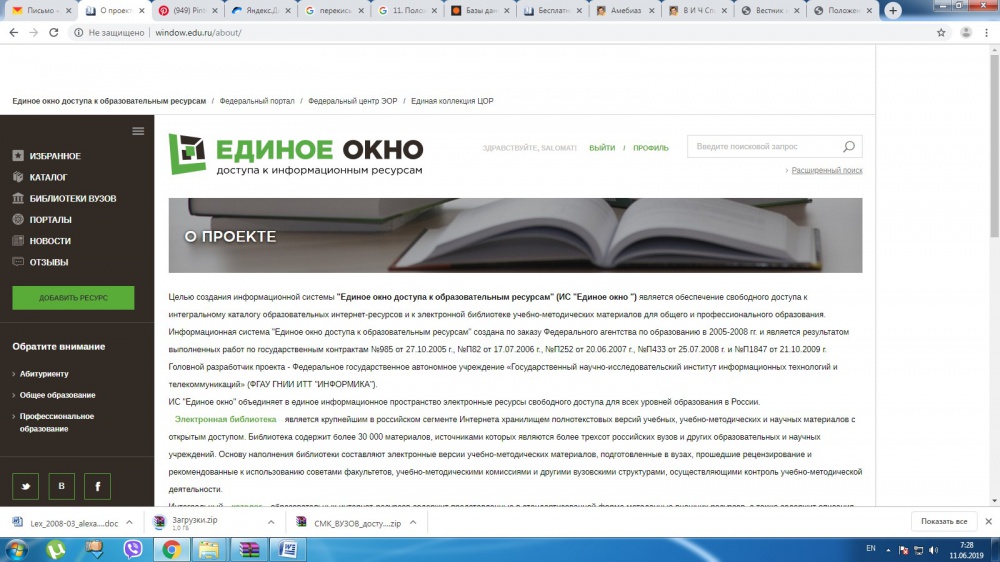The height and width of the screenshot is (562, 1000).
Task: Click the address bar URL
Action: (198, 33)
